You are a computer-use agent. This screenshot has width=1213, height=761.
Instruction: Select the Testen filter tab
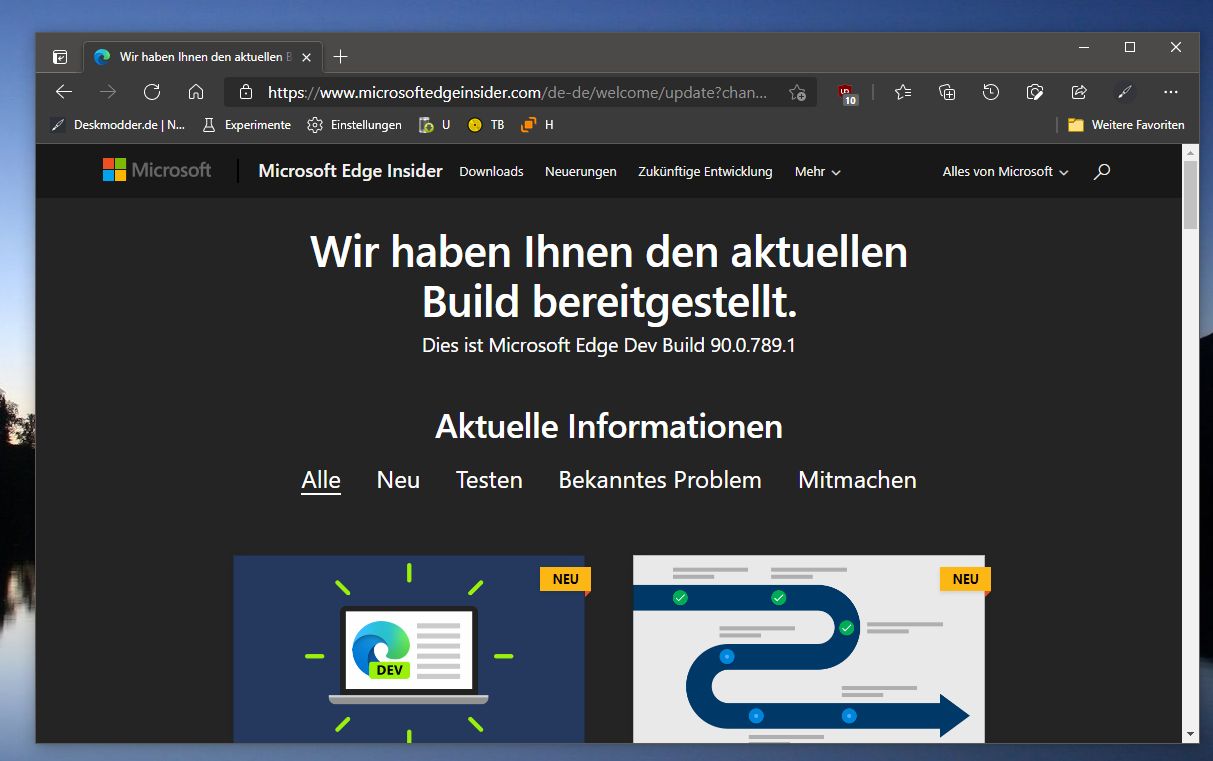coord(489,480)
